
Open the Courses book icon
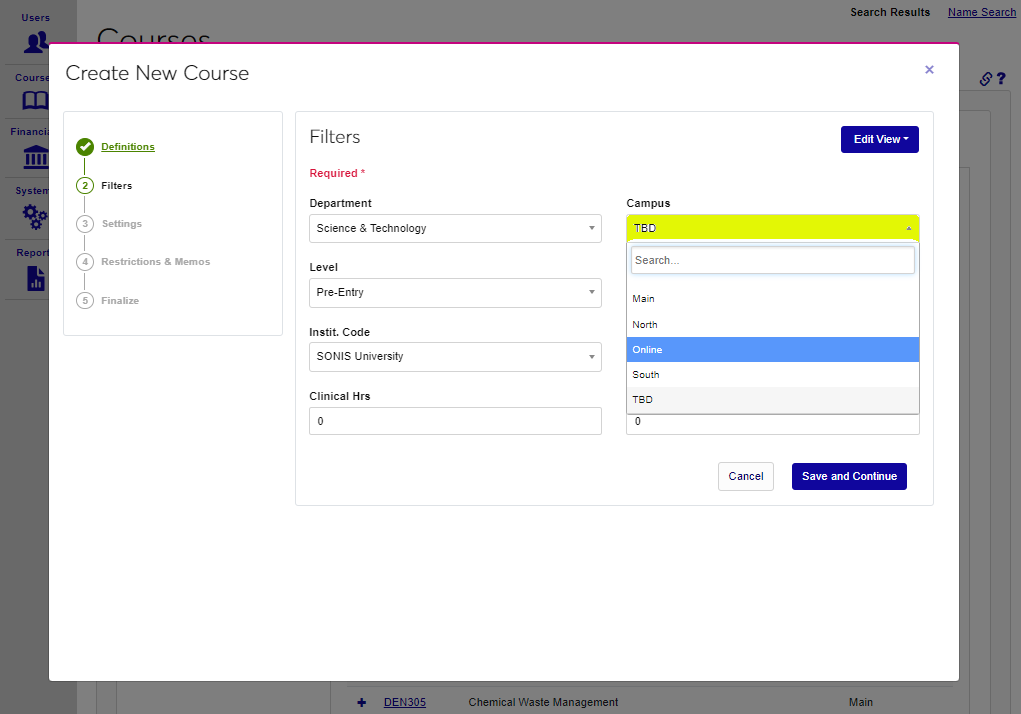pos(36,100)
